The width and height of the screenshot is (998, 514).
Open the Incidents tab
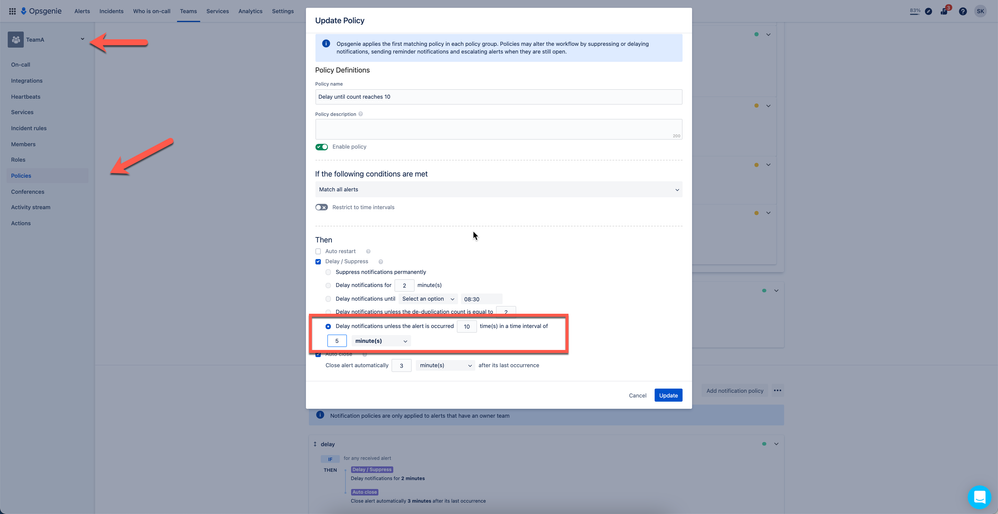click(x=111, y=11)
